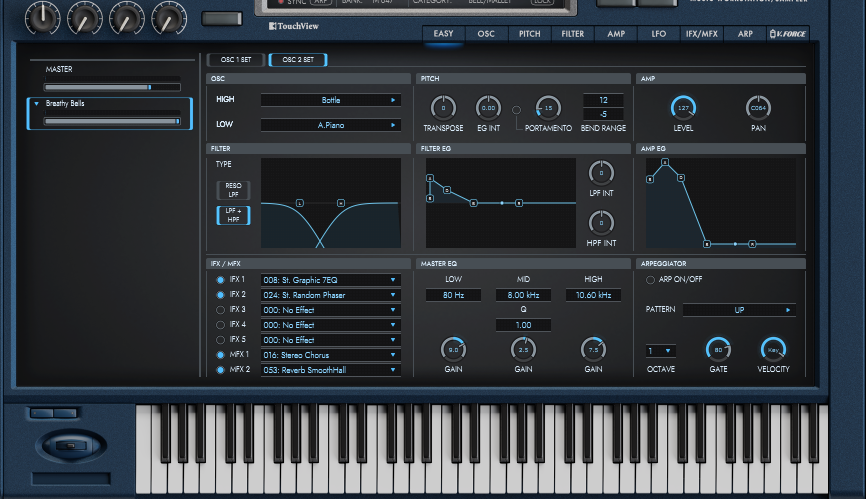Adjust the Breathy Bells level slider

112,121
